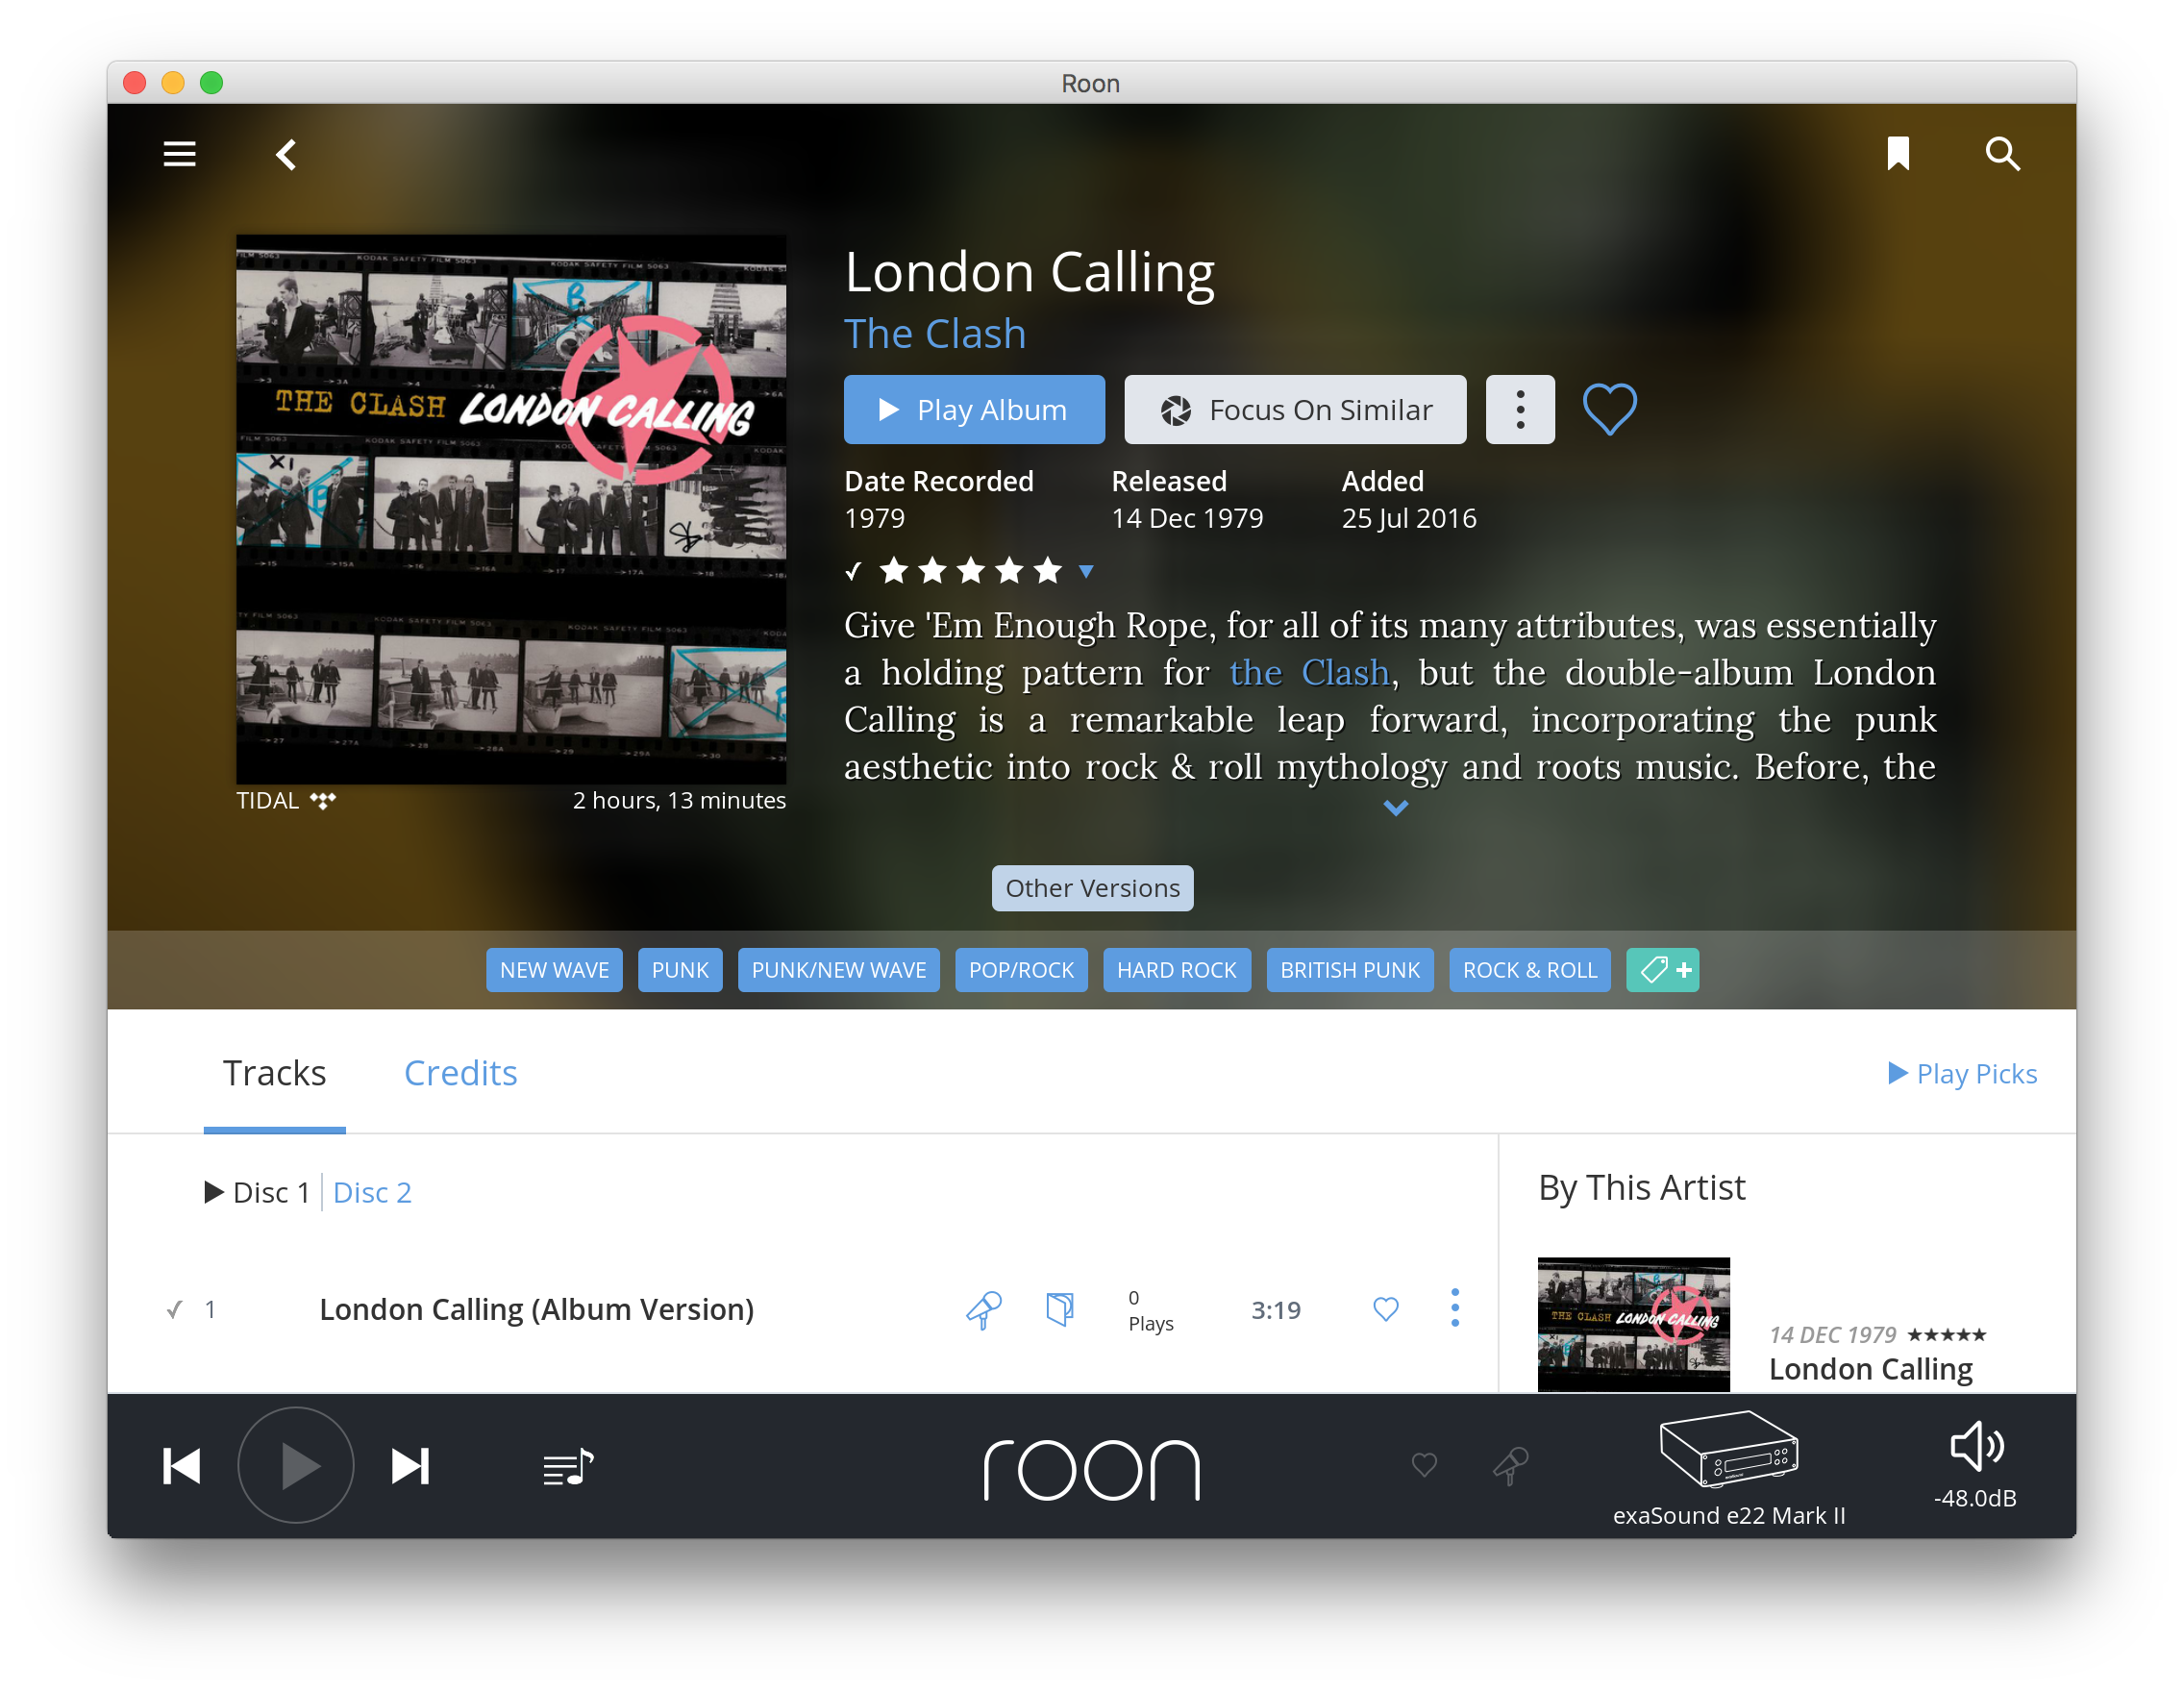Open volume control speaker icon
Screen dimensions: 2184x1692
[x=1976, y=1446]
